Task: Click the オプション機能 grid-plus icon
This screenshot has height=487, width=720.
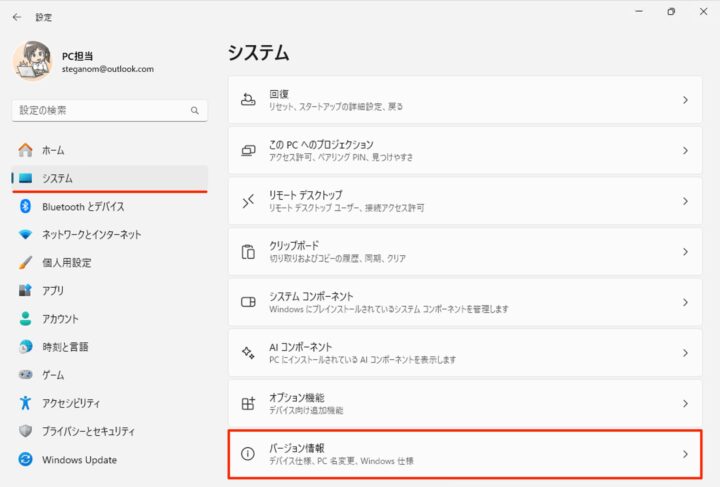Action: 248,403
